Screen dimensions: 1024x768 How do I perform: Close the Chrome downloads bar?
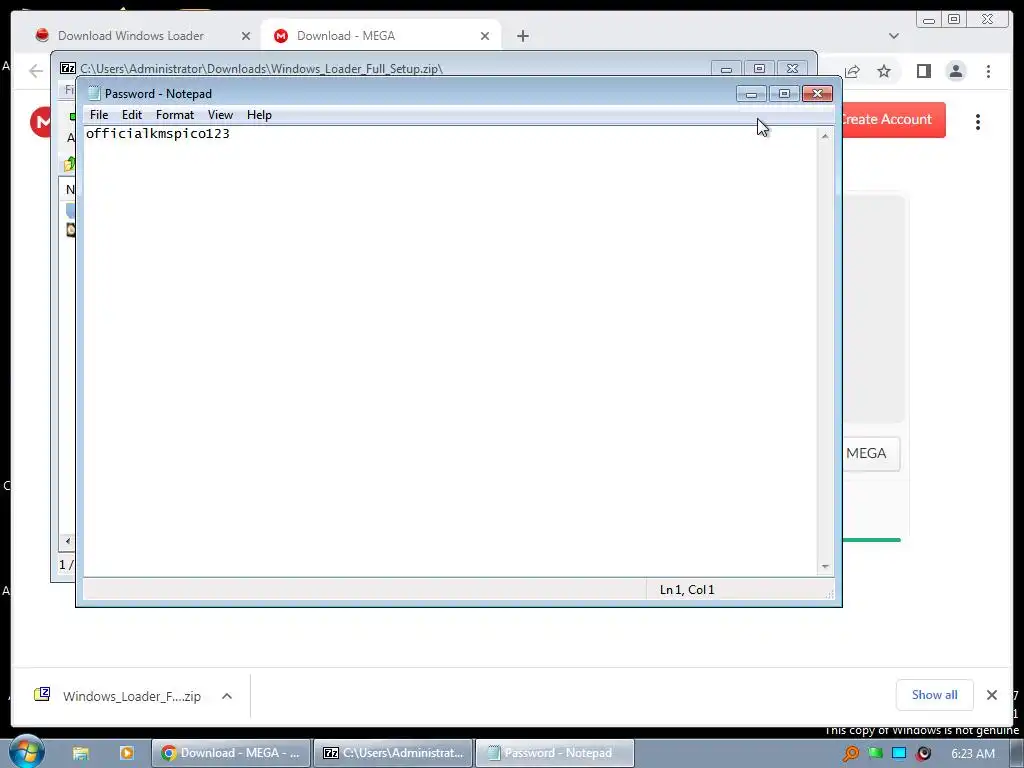[x=991, y=695]
